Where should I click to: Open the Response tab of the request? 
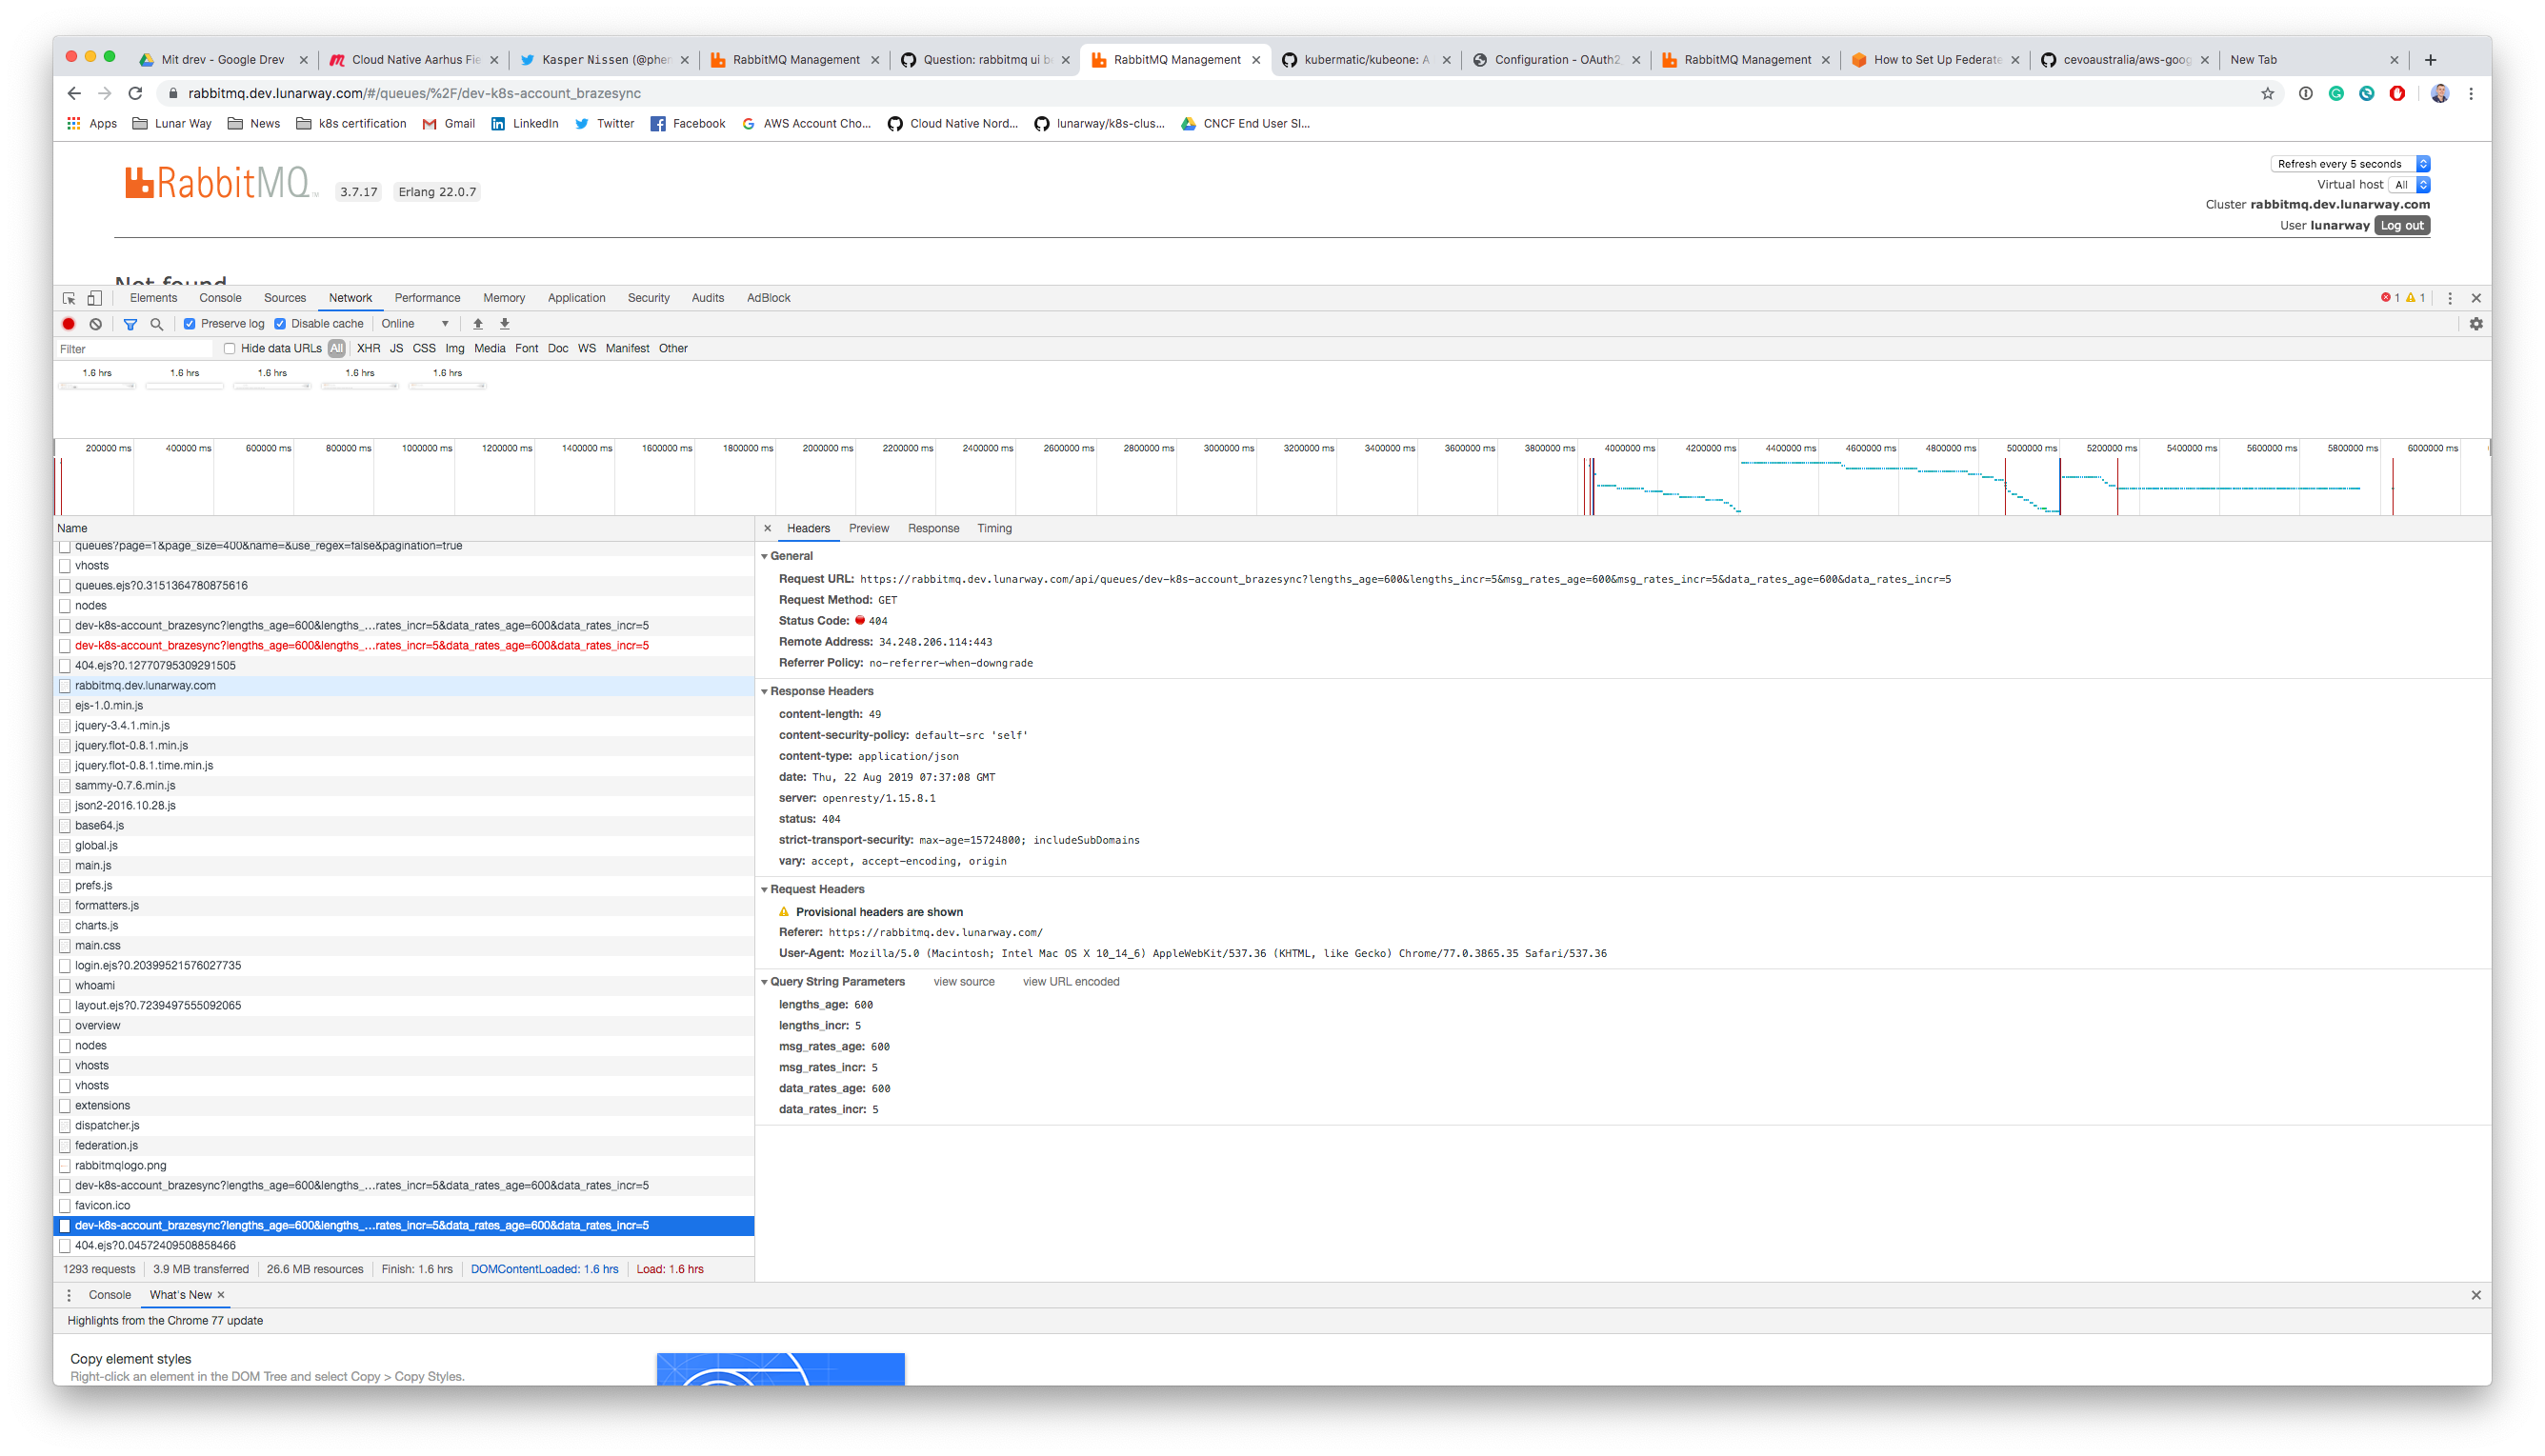[x=933, y=528]
